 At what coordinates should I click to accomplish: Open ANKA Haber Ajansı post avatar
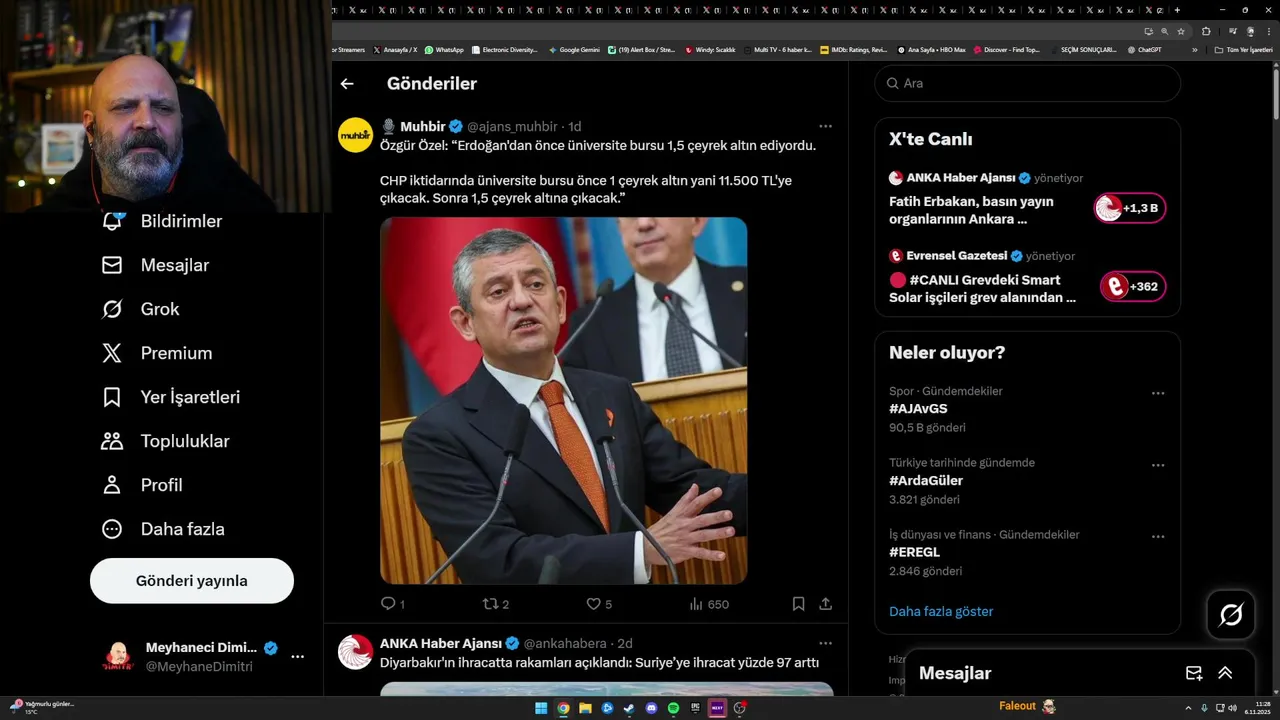[355, 652]
